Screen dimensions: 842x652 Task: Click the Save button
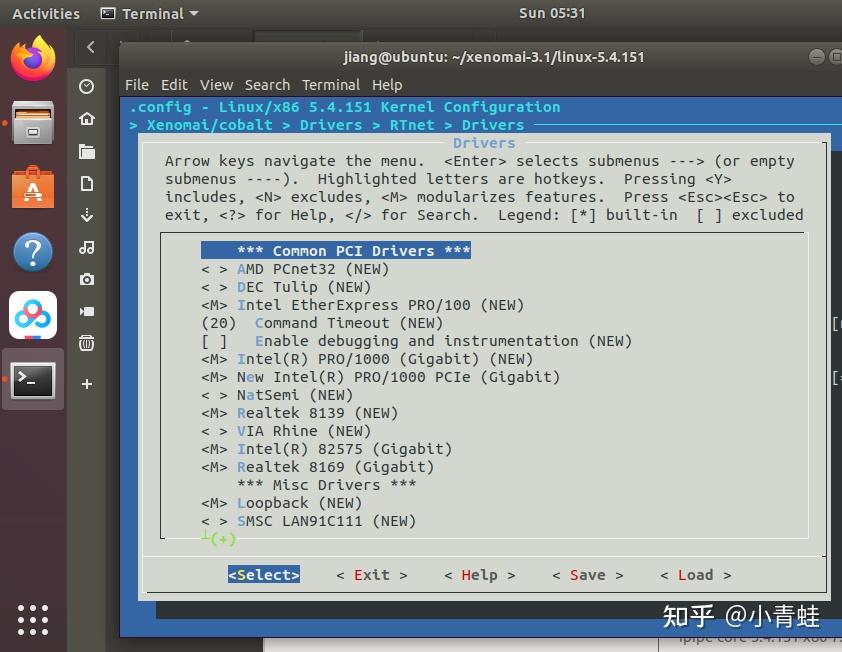tap(587, 575)
